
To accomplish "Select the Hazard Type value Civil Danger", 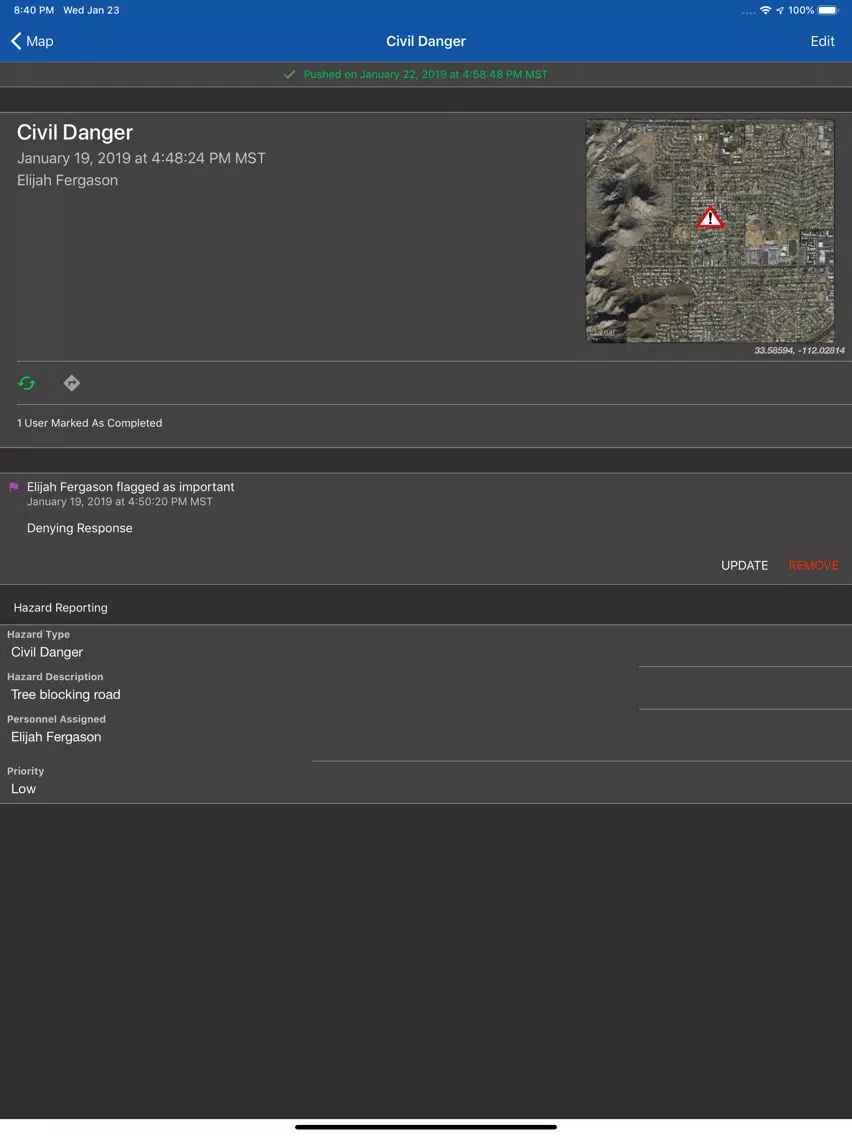I will 47,652.
